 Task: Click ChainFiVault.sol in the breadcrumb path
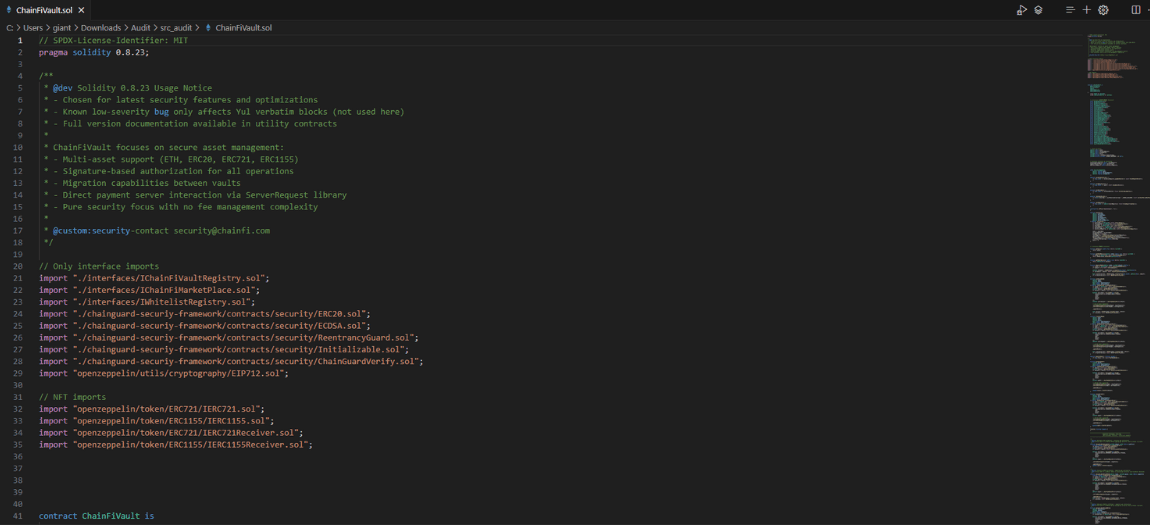point(243,28)
